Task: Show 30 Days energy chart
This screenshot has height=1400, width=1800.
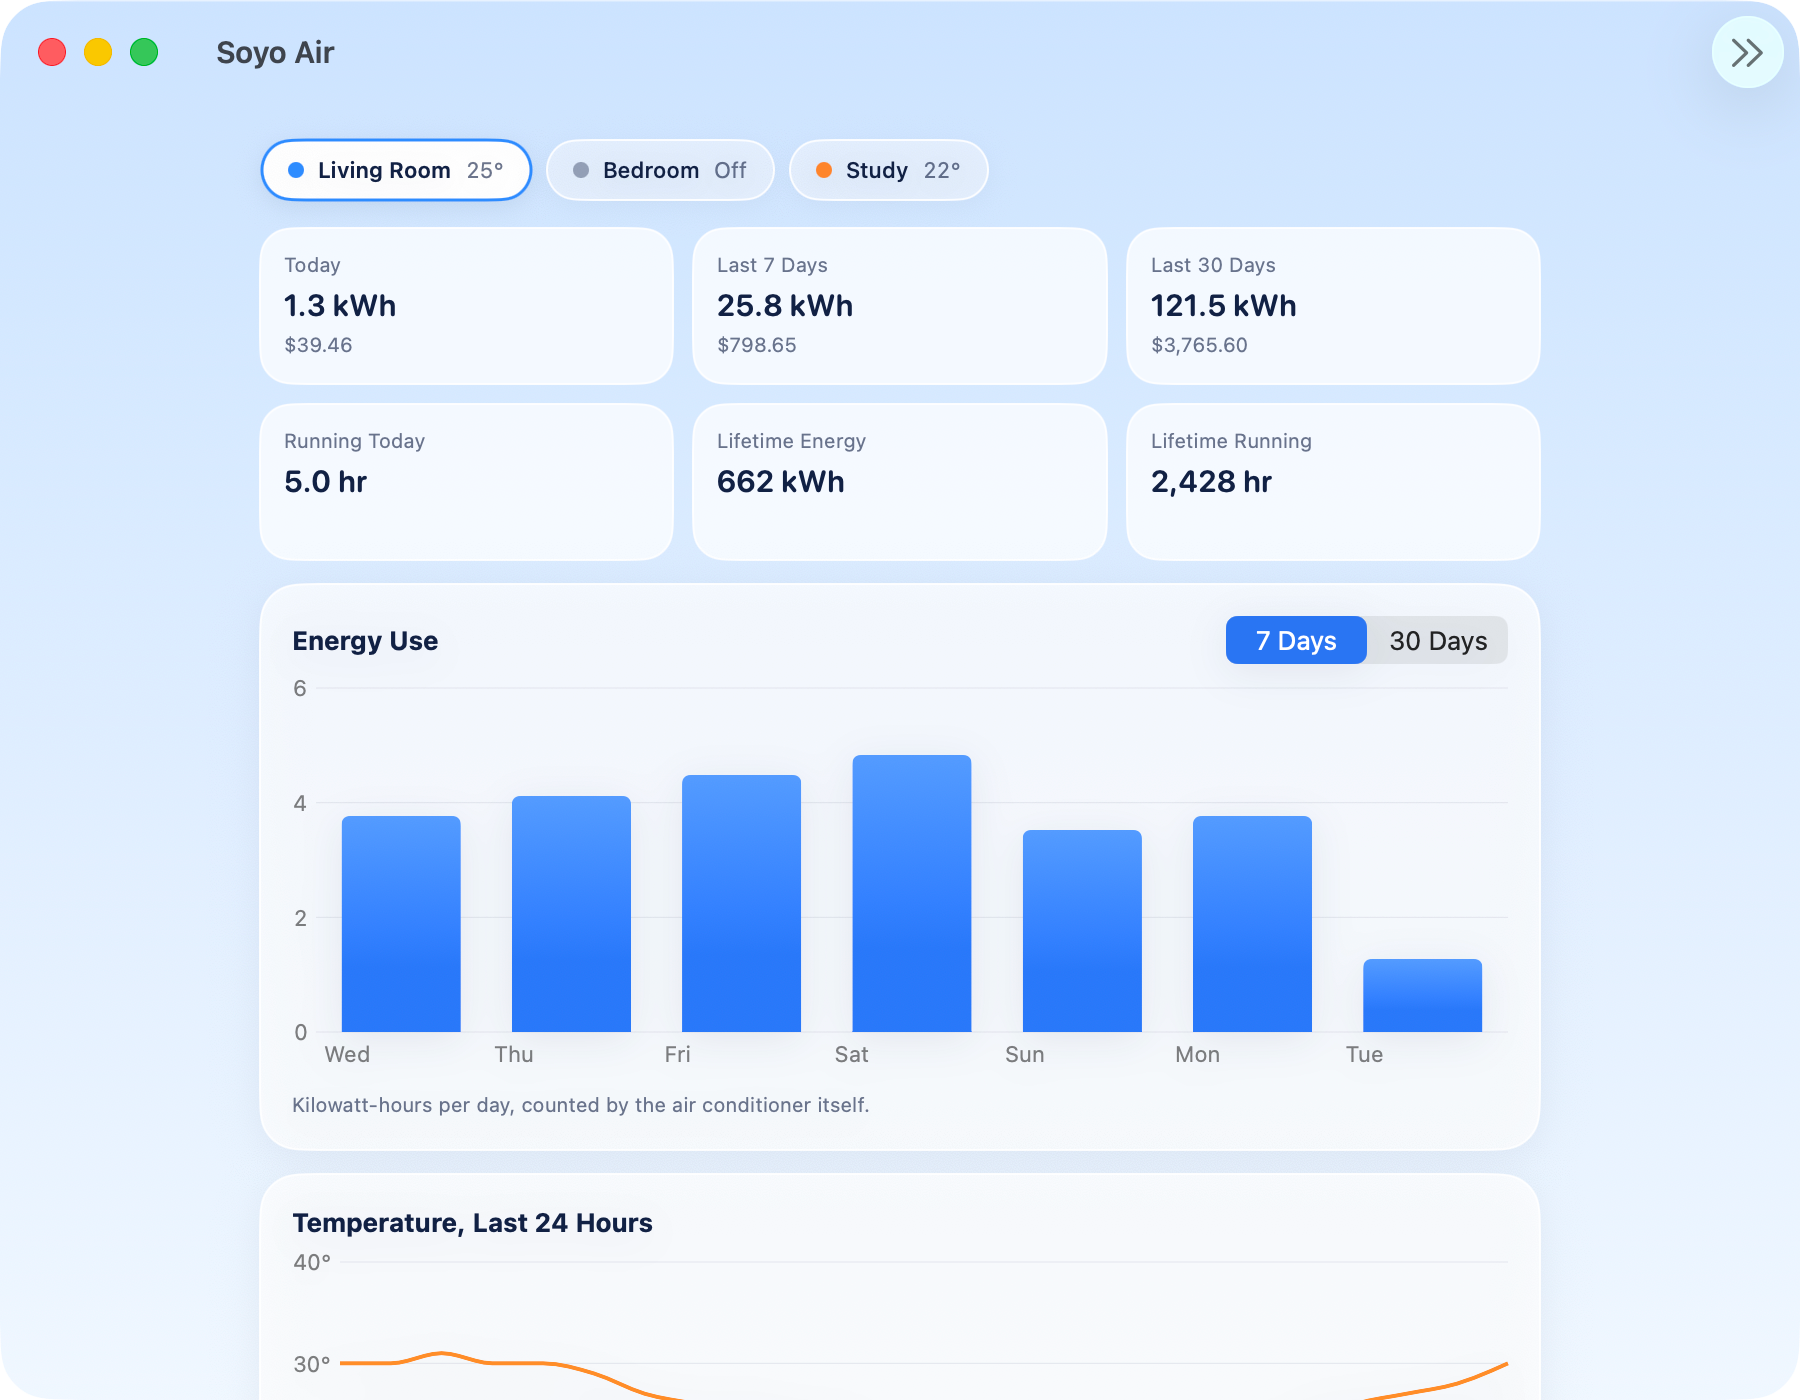Action: (x=1438, y=640)
